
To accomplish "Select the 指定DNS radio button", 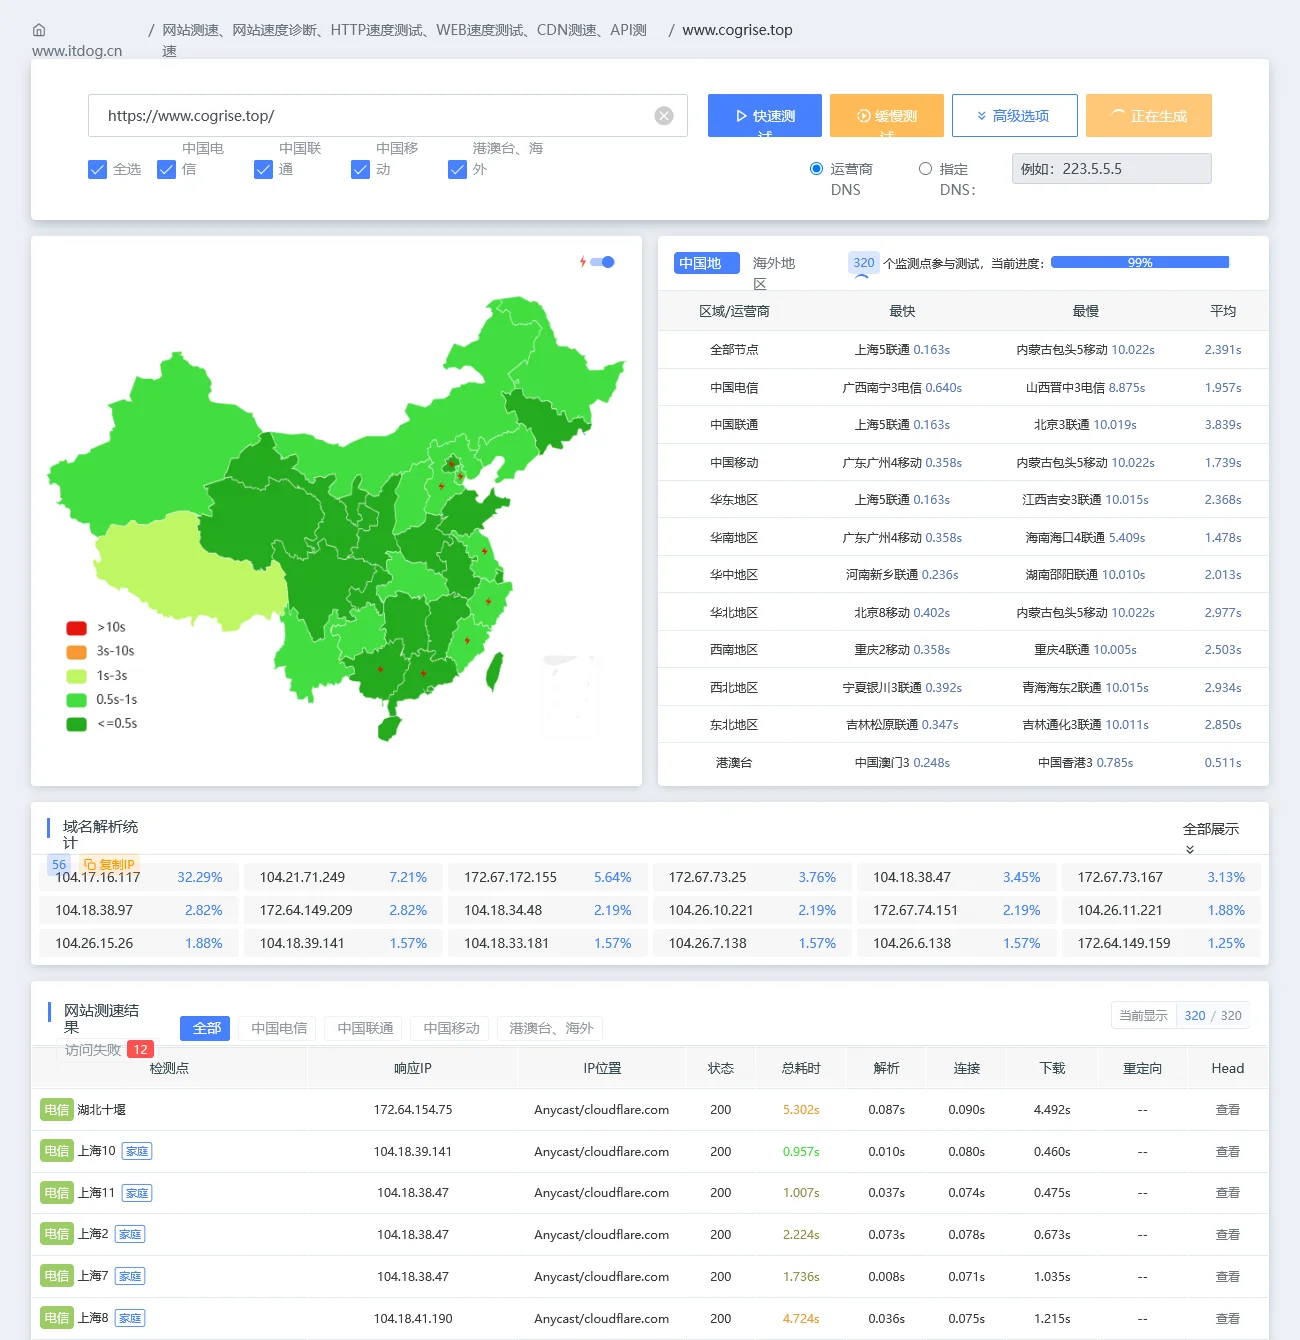I will click(x=925, y=169).
